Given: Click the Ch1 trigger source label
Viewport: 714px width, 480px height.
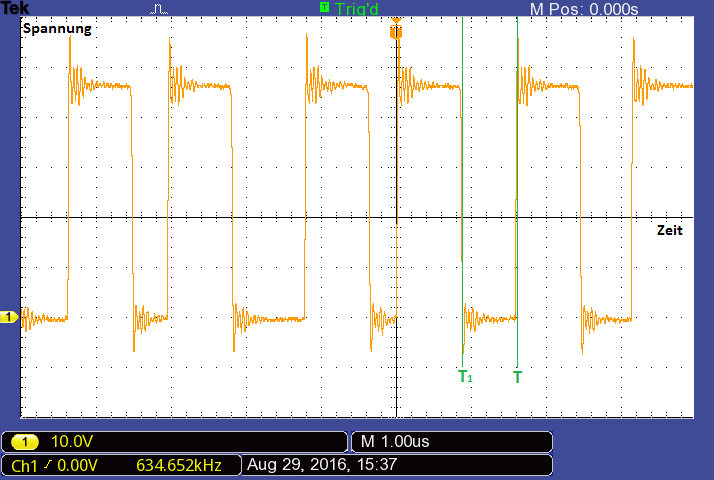Looking at the screenshot, I should tap(24, 466).
